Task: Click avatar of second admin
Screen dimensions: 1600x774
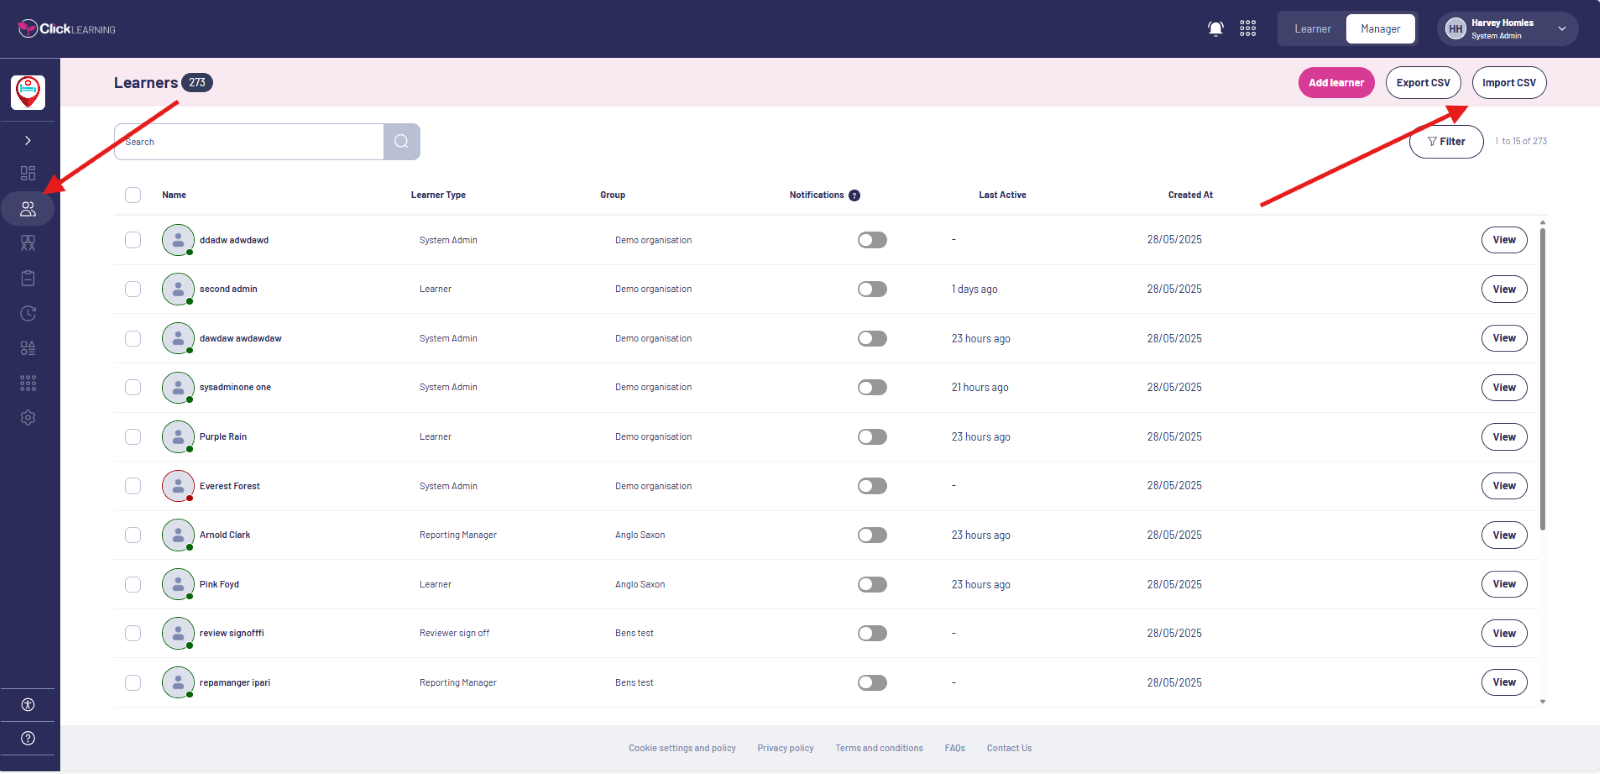Action: 178,289
